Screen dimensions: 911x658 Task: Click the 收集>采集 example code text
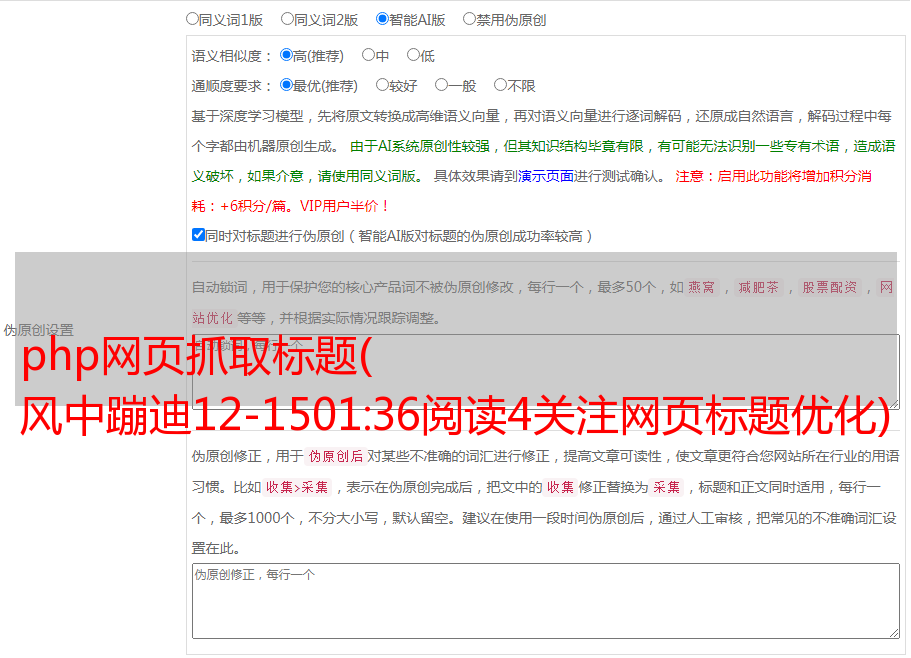tap(297, 487)
